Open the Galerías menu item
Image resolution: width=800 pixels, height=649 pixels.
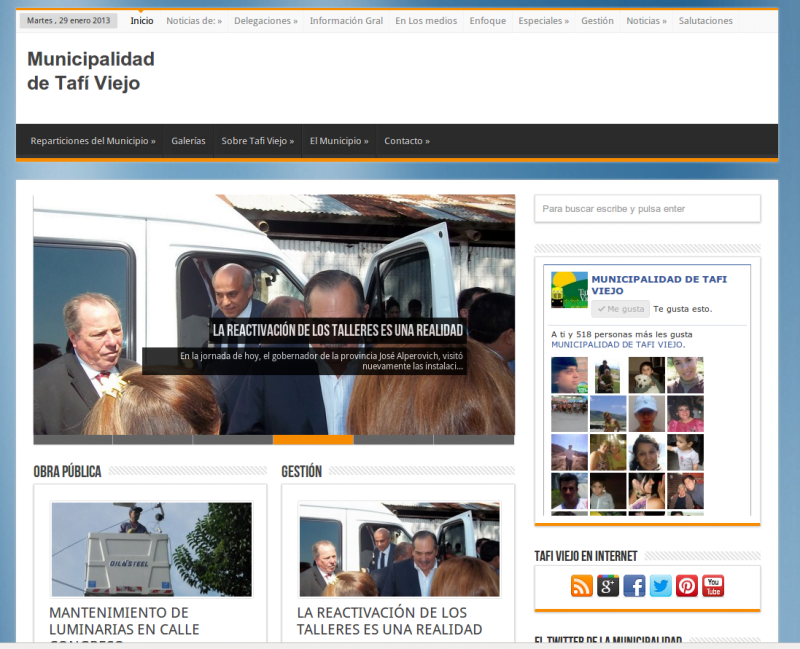188,141
